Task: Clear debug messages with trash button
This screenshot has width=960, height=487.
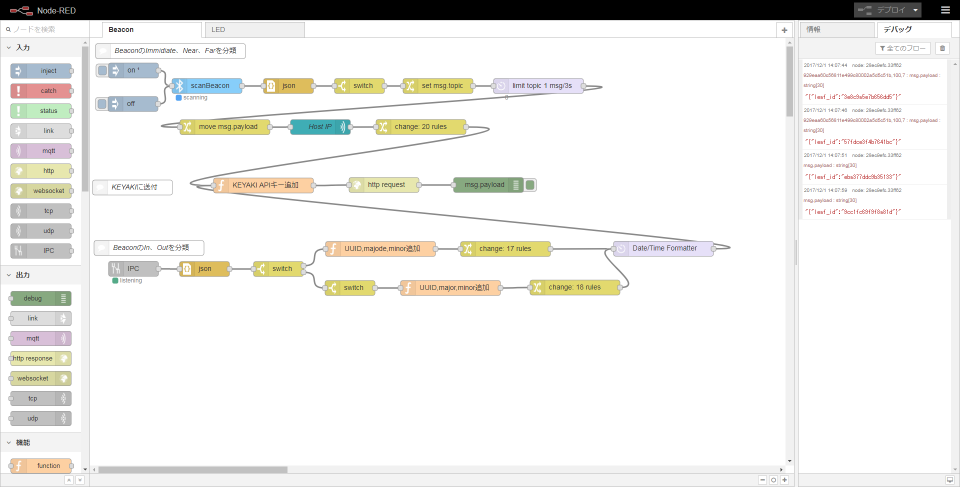Action: (x=943, y=48)
